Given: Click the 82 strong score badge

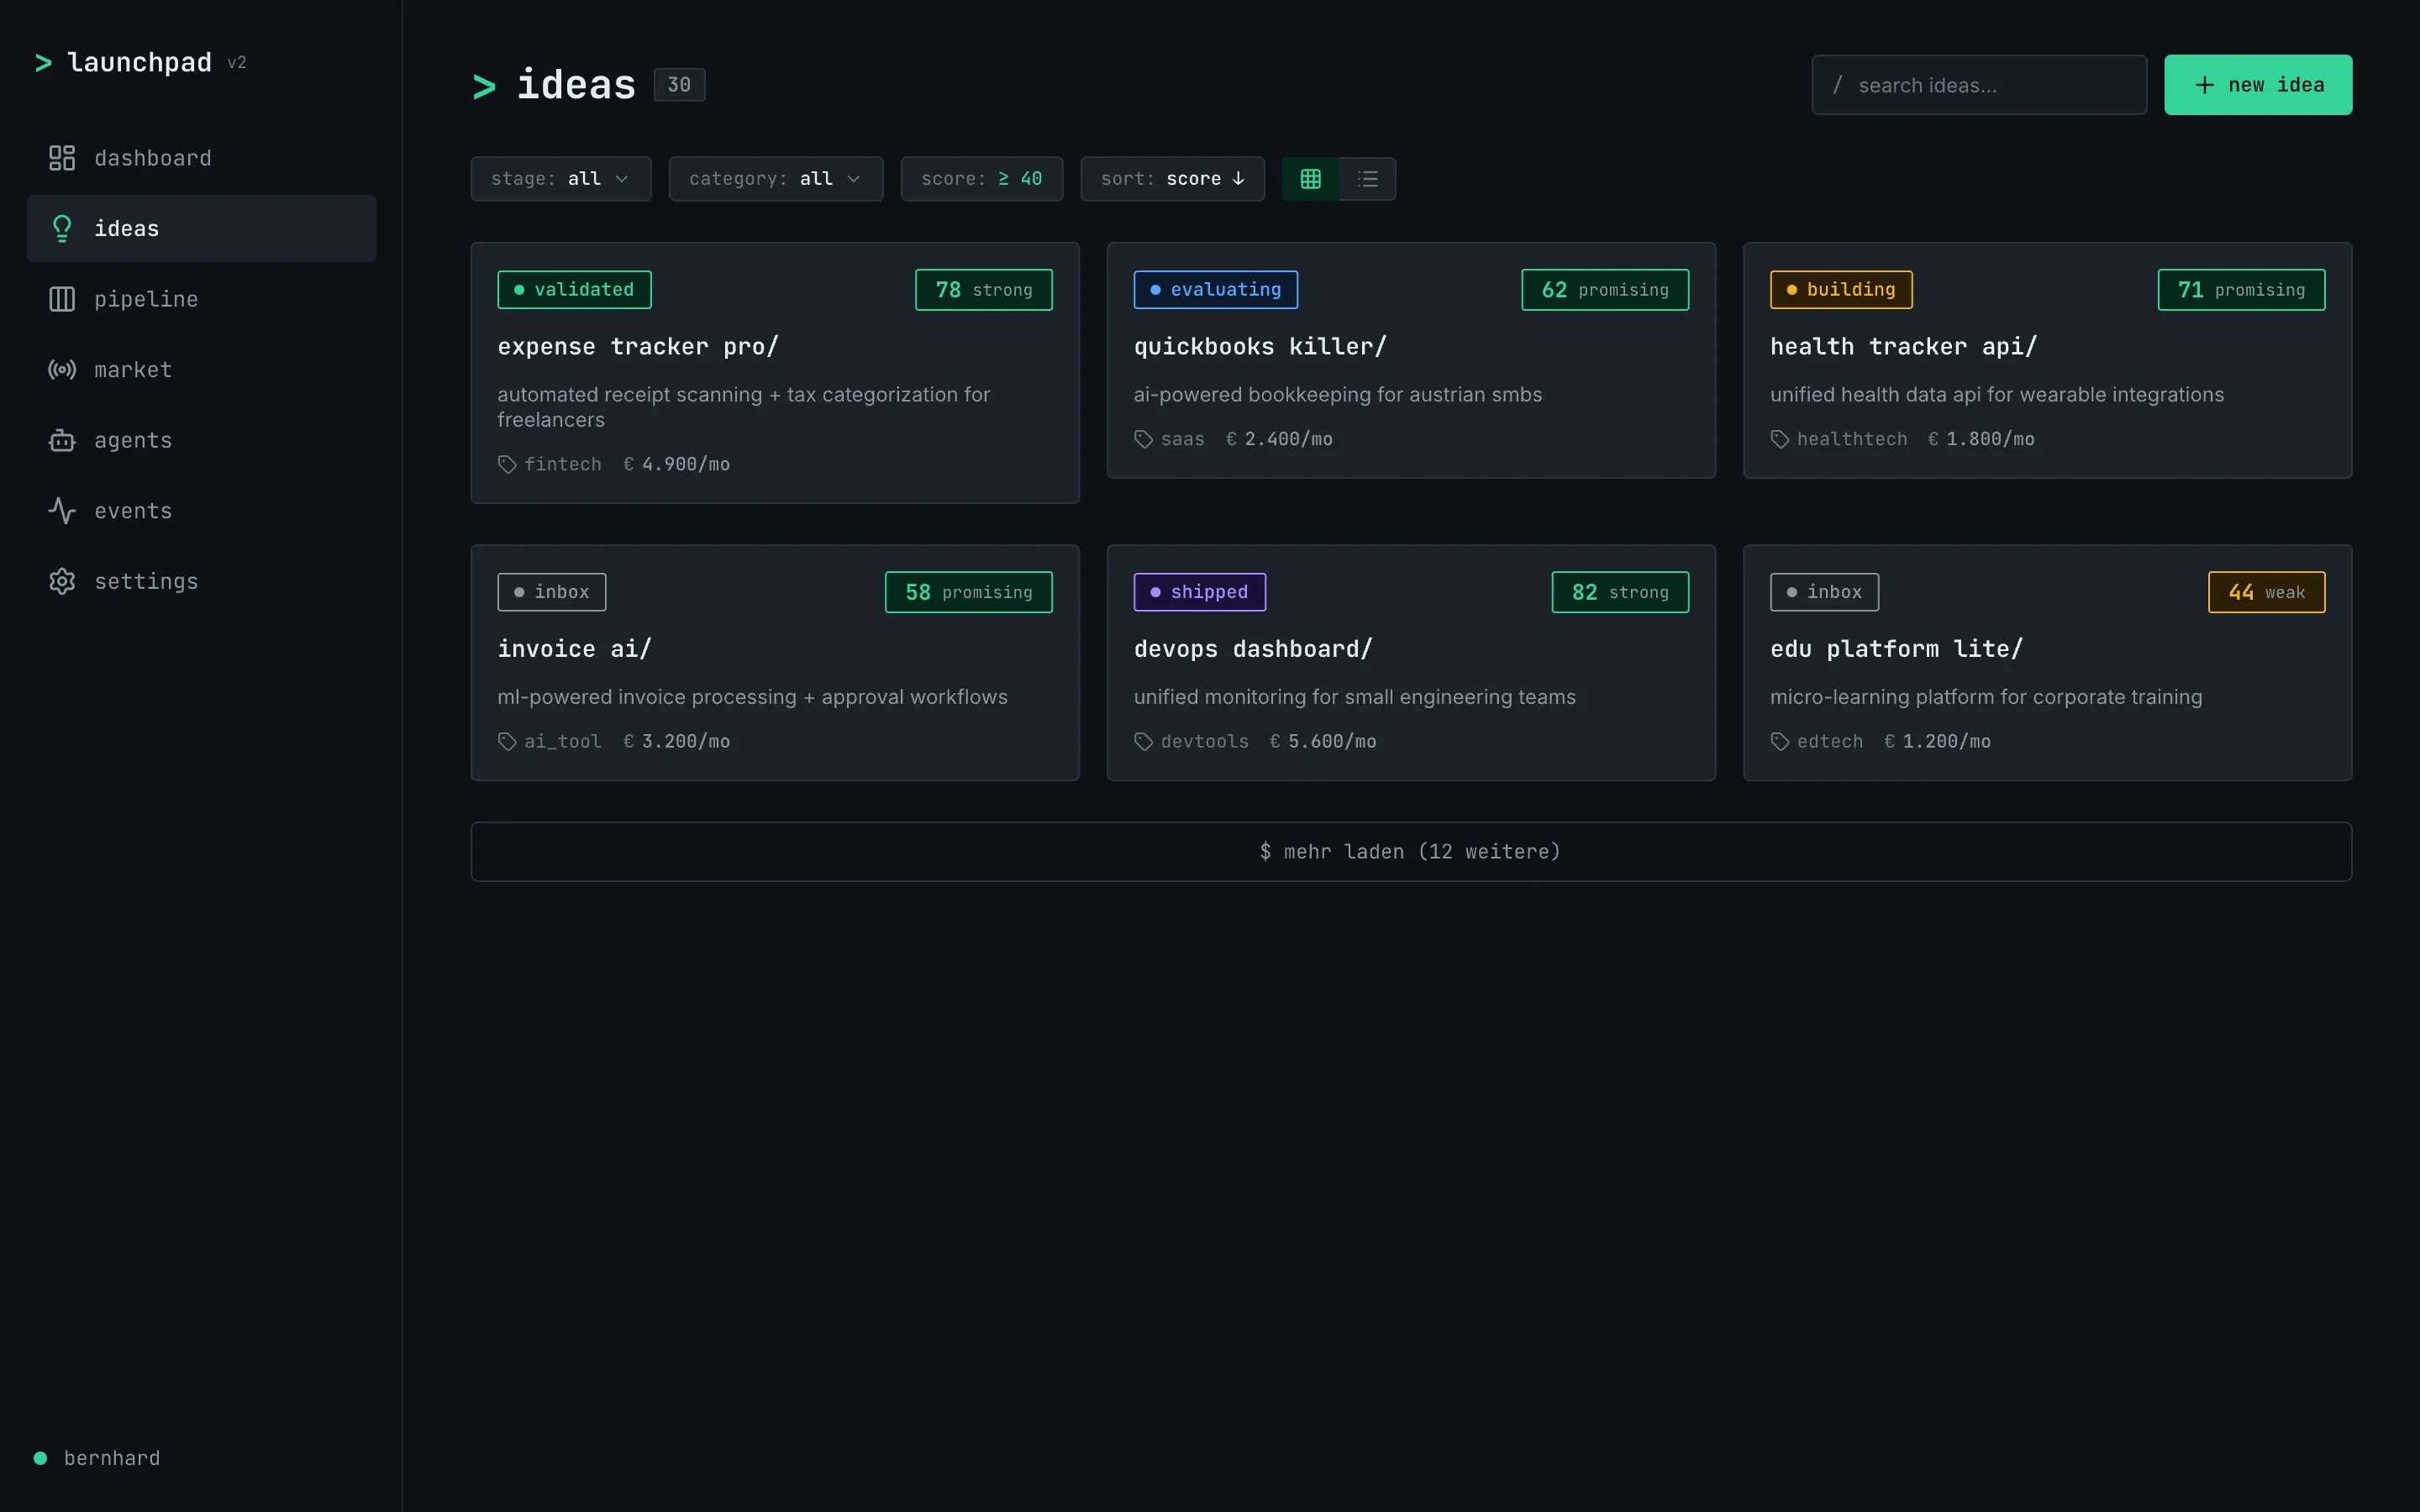Looking at the screenshot, I should (x=1619, y=592).
